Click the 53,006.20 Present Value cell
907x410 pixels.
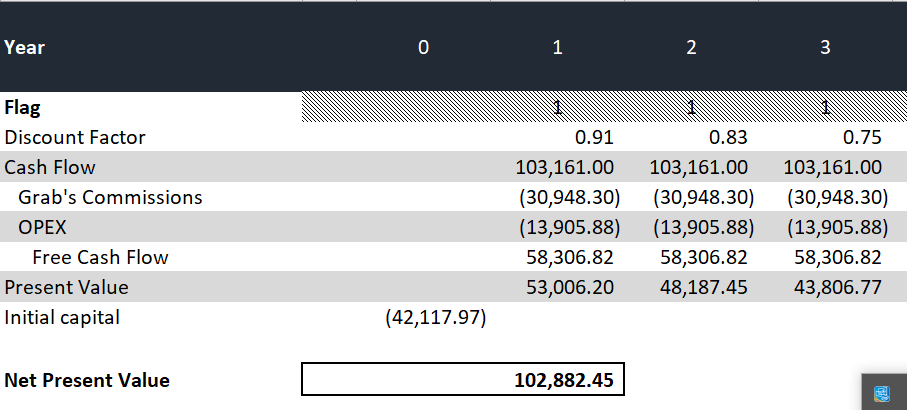(570, 287)
